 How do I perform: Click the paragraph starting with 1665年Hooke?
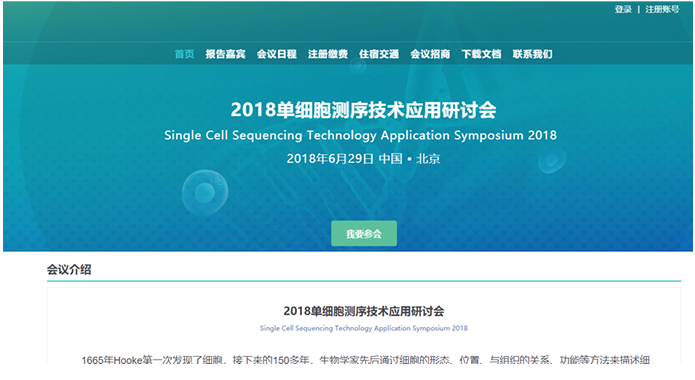(365, 360)
